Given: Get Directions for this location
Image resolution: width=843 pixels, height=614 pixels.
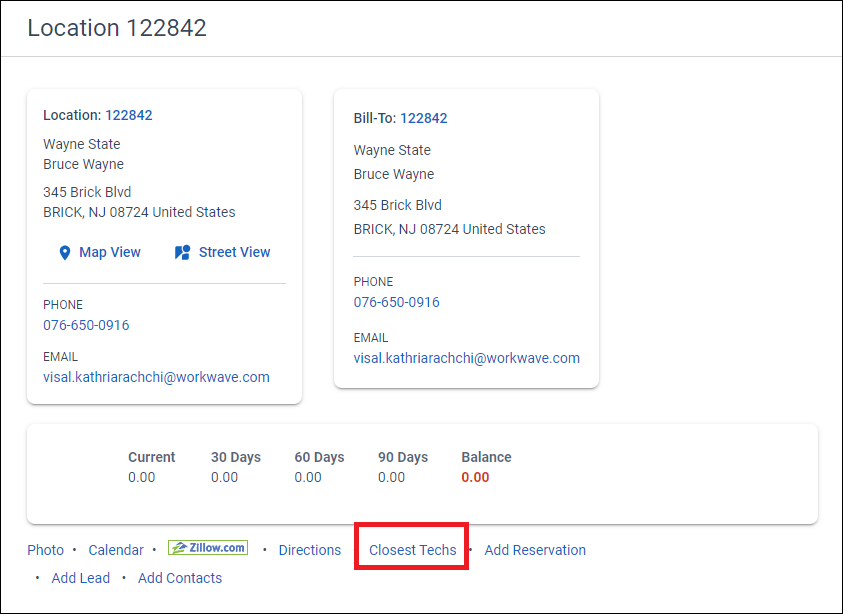Looking at the screenshot, I should click(309, 549).
